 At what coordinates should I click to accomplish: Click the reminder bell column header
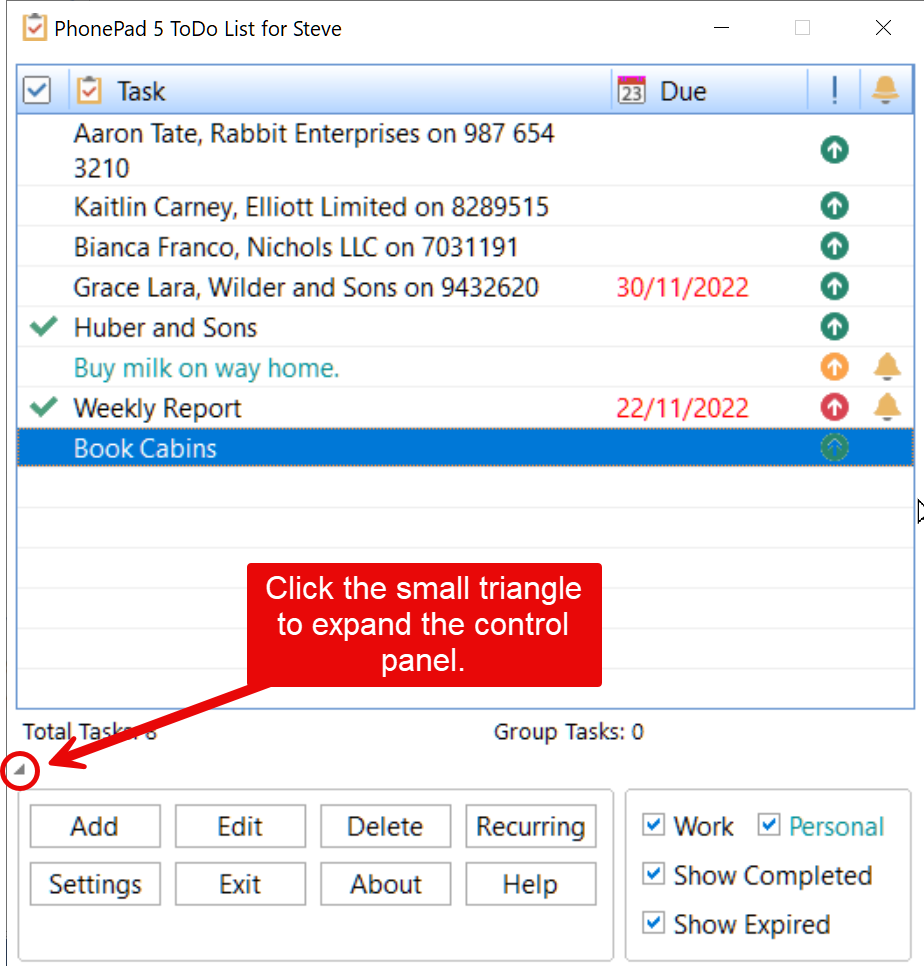click(x=885, y=91)
